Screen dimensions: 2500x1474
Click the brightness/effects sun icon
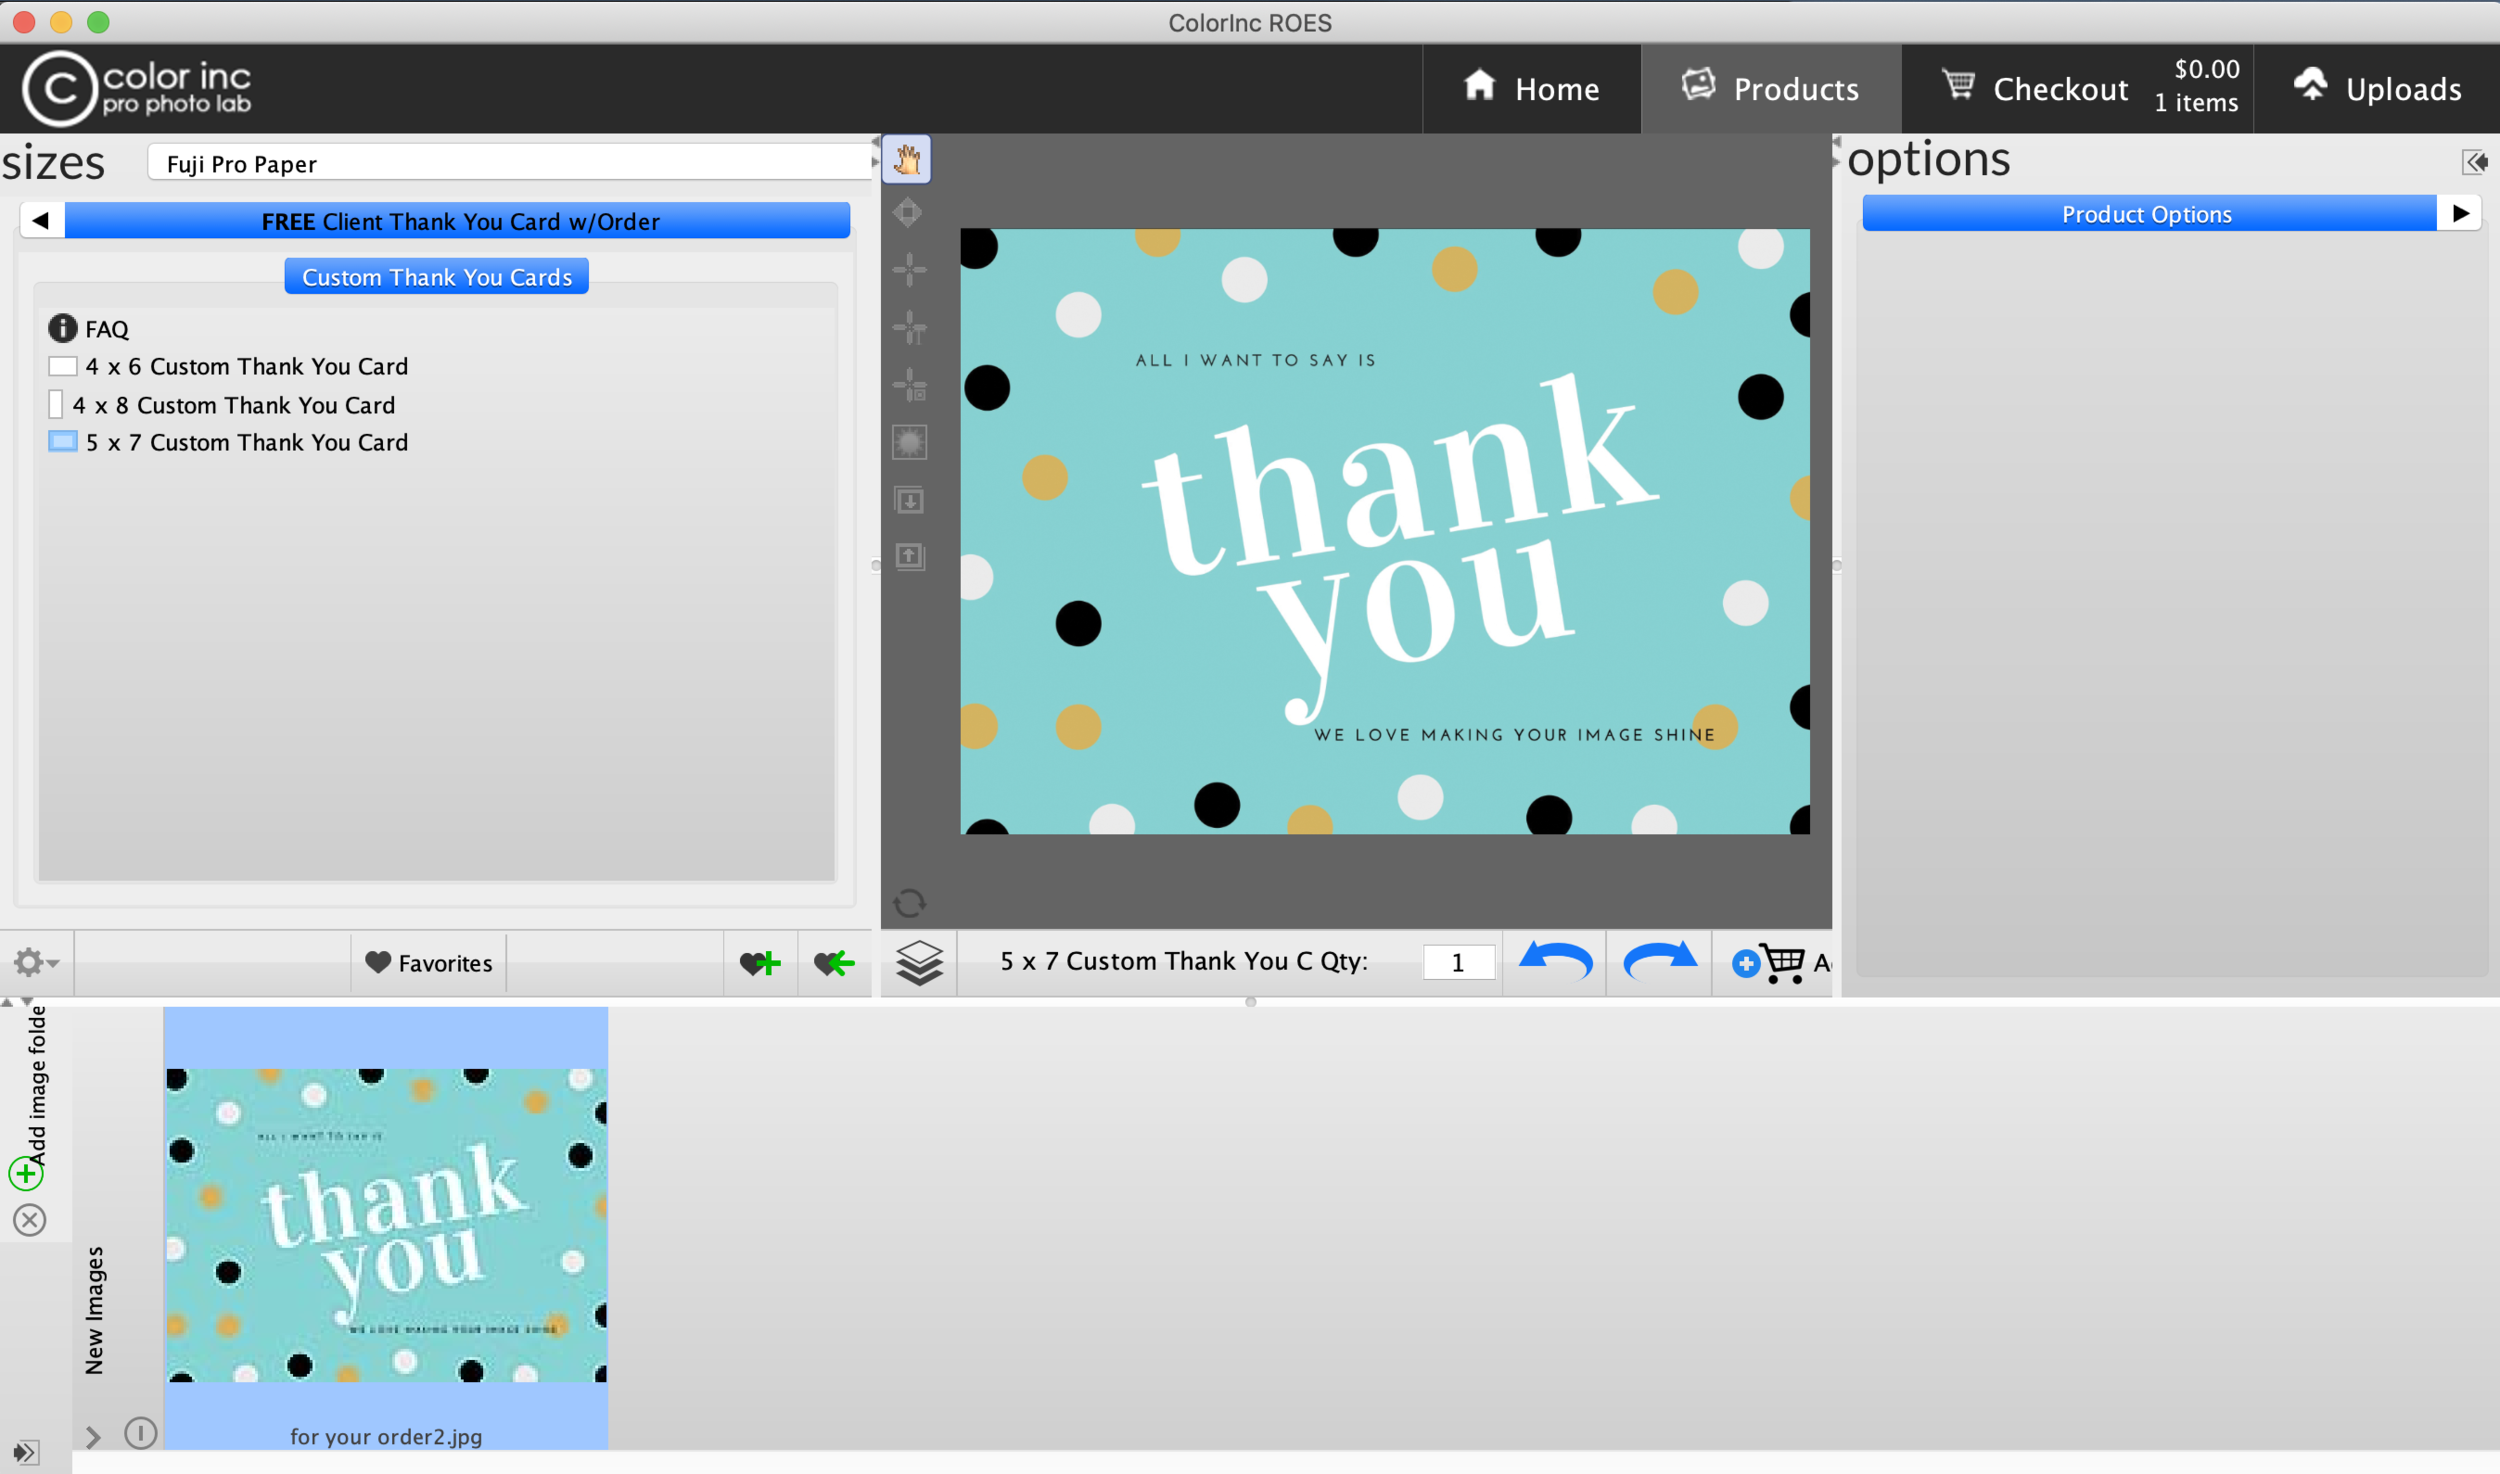909,442
